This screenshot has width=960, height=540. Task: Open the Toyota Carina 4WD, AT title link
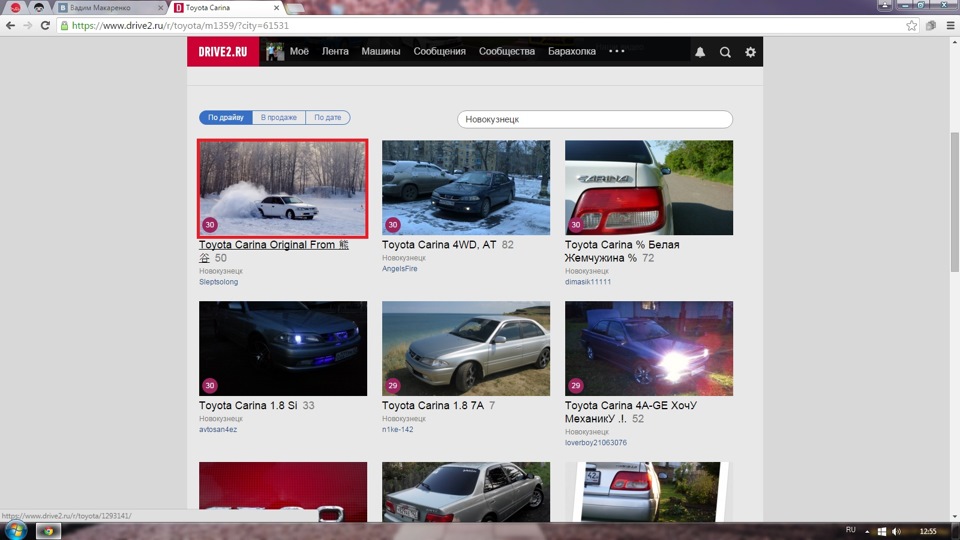[x=439, y=244]
